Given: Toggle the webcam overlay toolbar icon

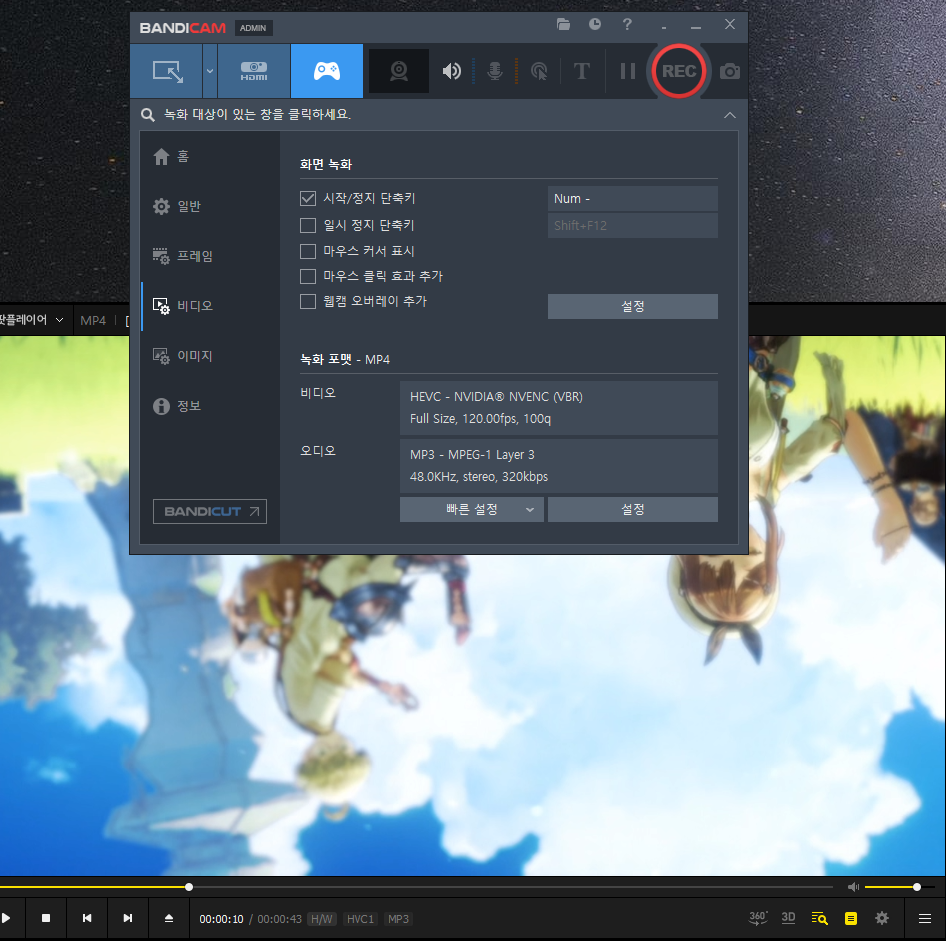Looking at the screenshot, I should 399,71.
